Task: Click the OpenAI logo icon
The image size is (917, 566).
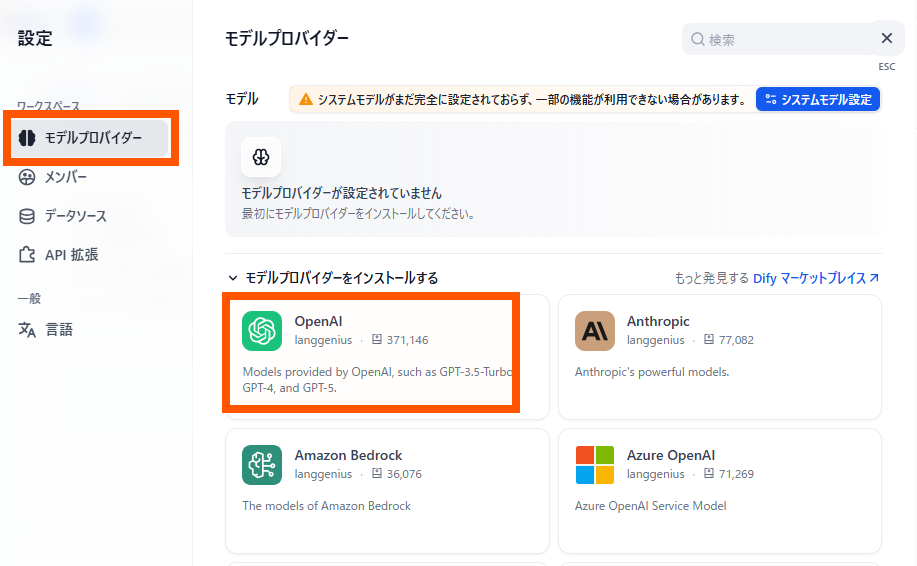Action: tap(262, 331)
